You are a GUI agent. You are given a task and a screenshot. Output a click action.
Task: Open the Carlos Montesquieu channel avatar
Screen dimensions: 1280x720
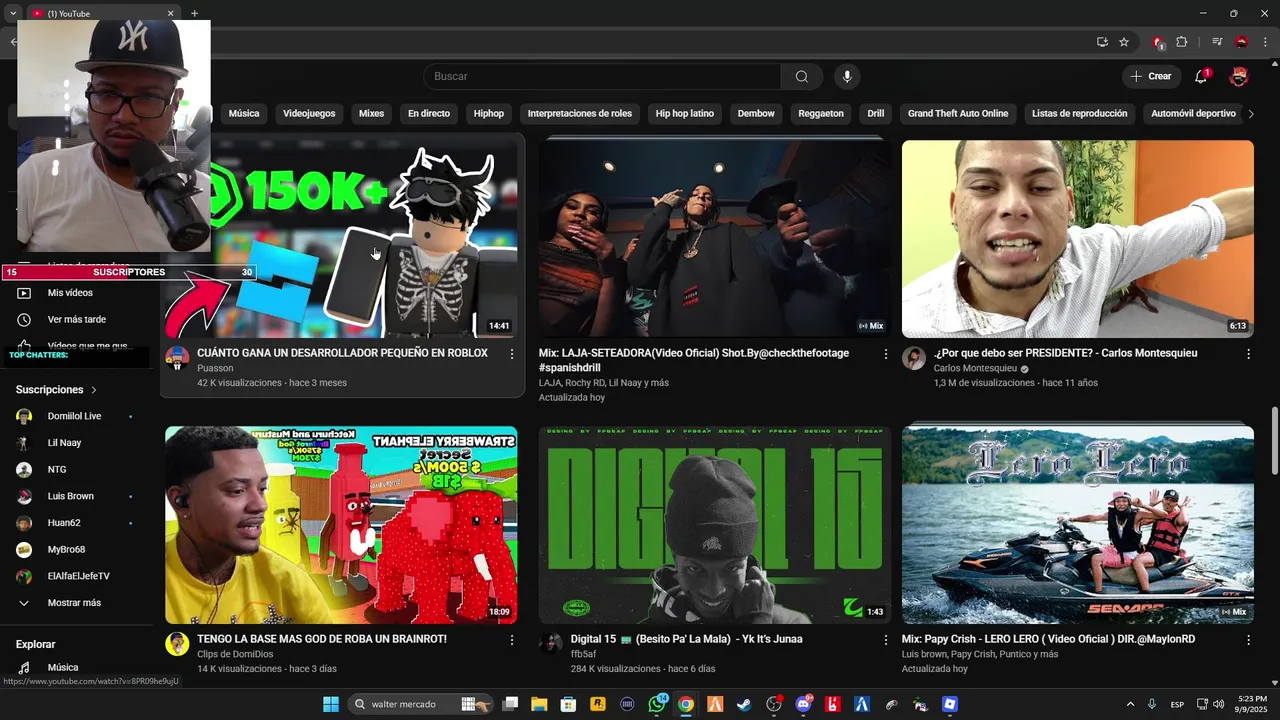pyautogui.click(x=914, y=359)
